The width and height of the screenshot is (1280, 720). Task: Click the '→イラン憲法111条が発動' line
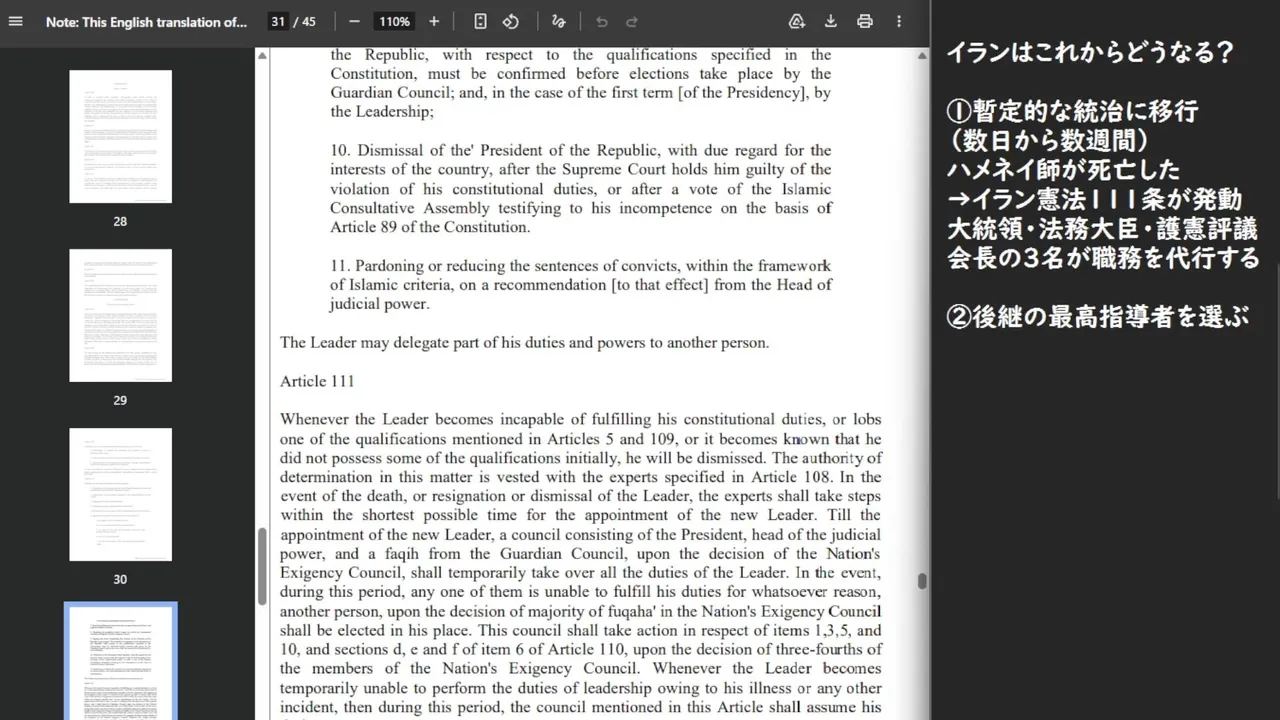[1094, 200]
